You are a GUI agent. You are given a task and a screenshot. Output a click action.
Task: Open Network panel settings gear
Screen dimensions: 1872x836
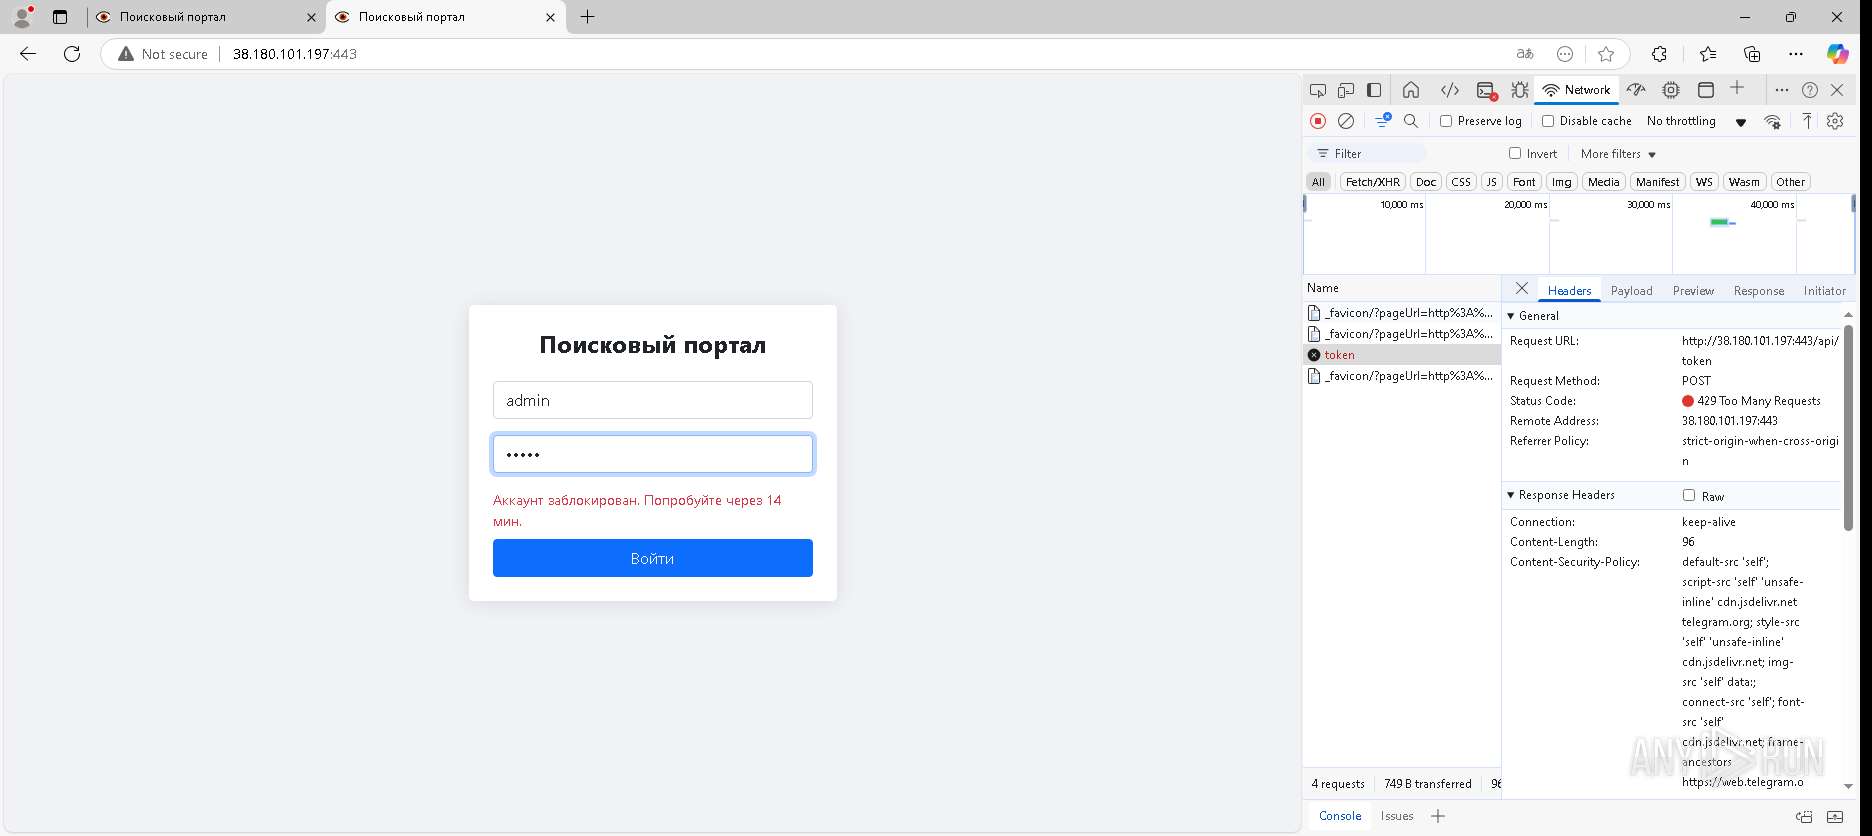coord(1835,121)
